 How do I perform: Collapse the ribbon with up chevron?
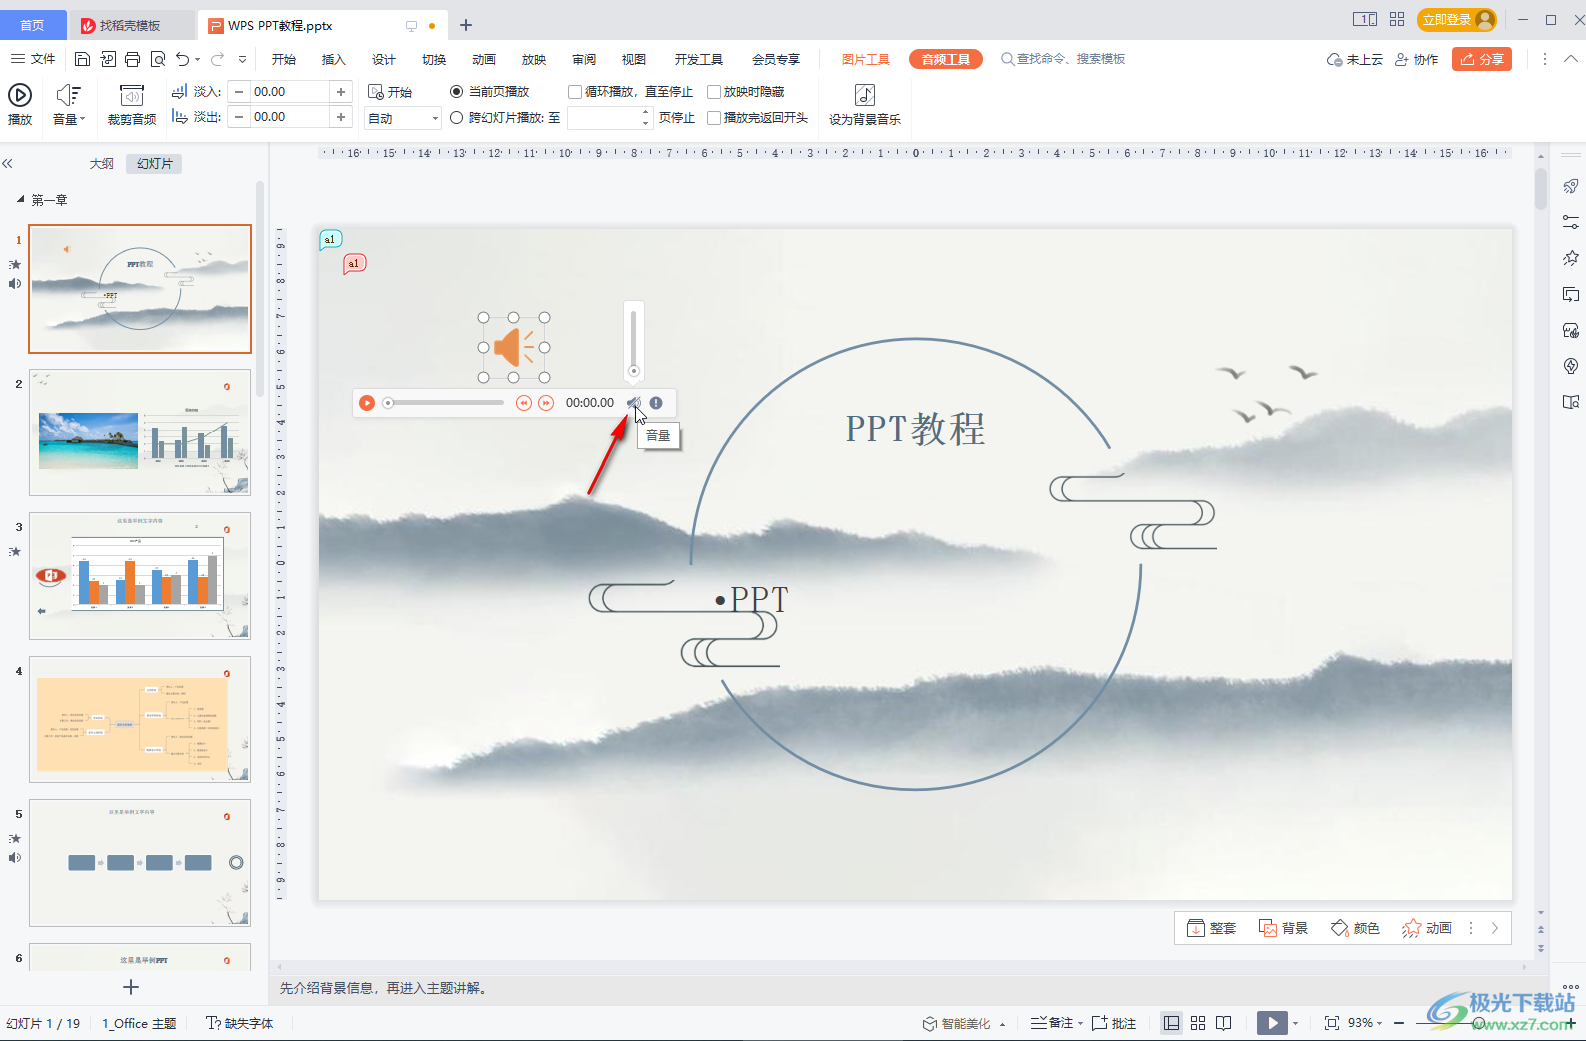(1571, 59)
